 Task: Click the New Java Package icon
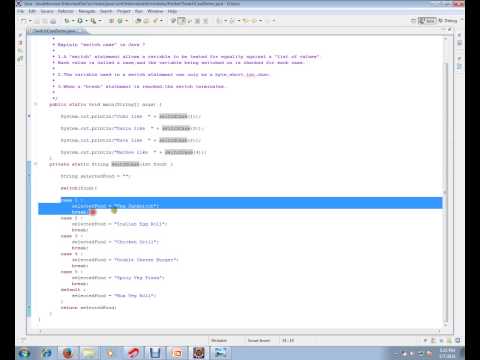[111, 21]
